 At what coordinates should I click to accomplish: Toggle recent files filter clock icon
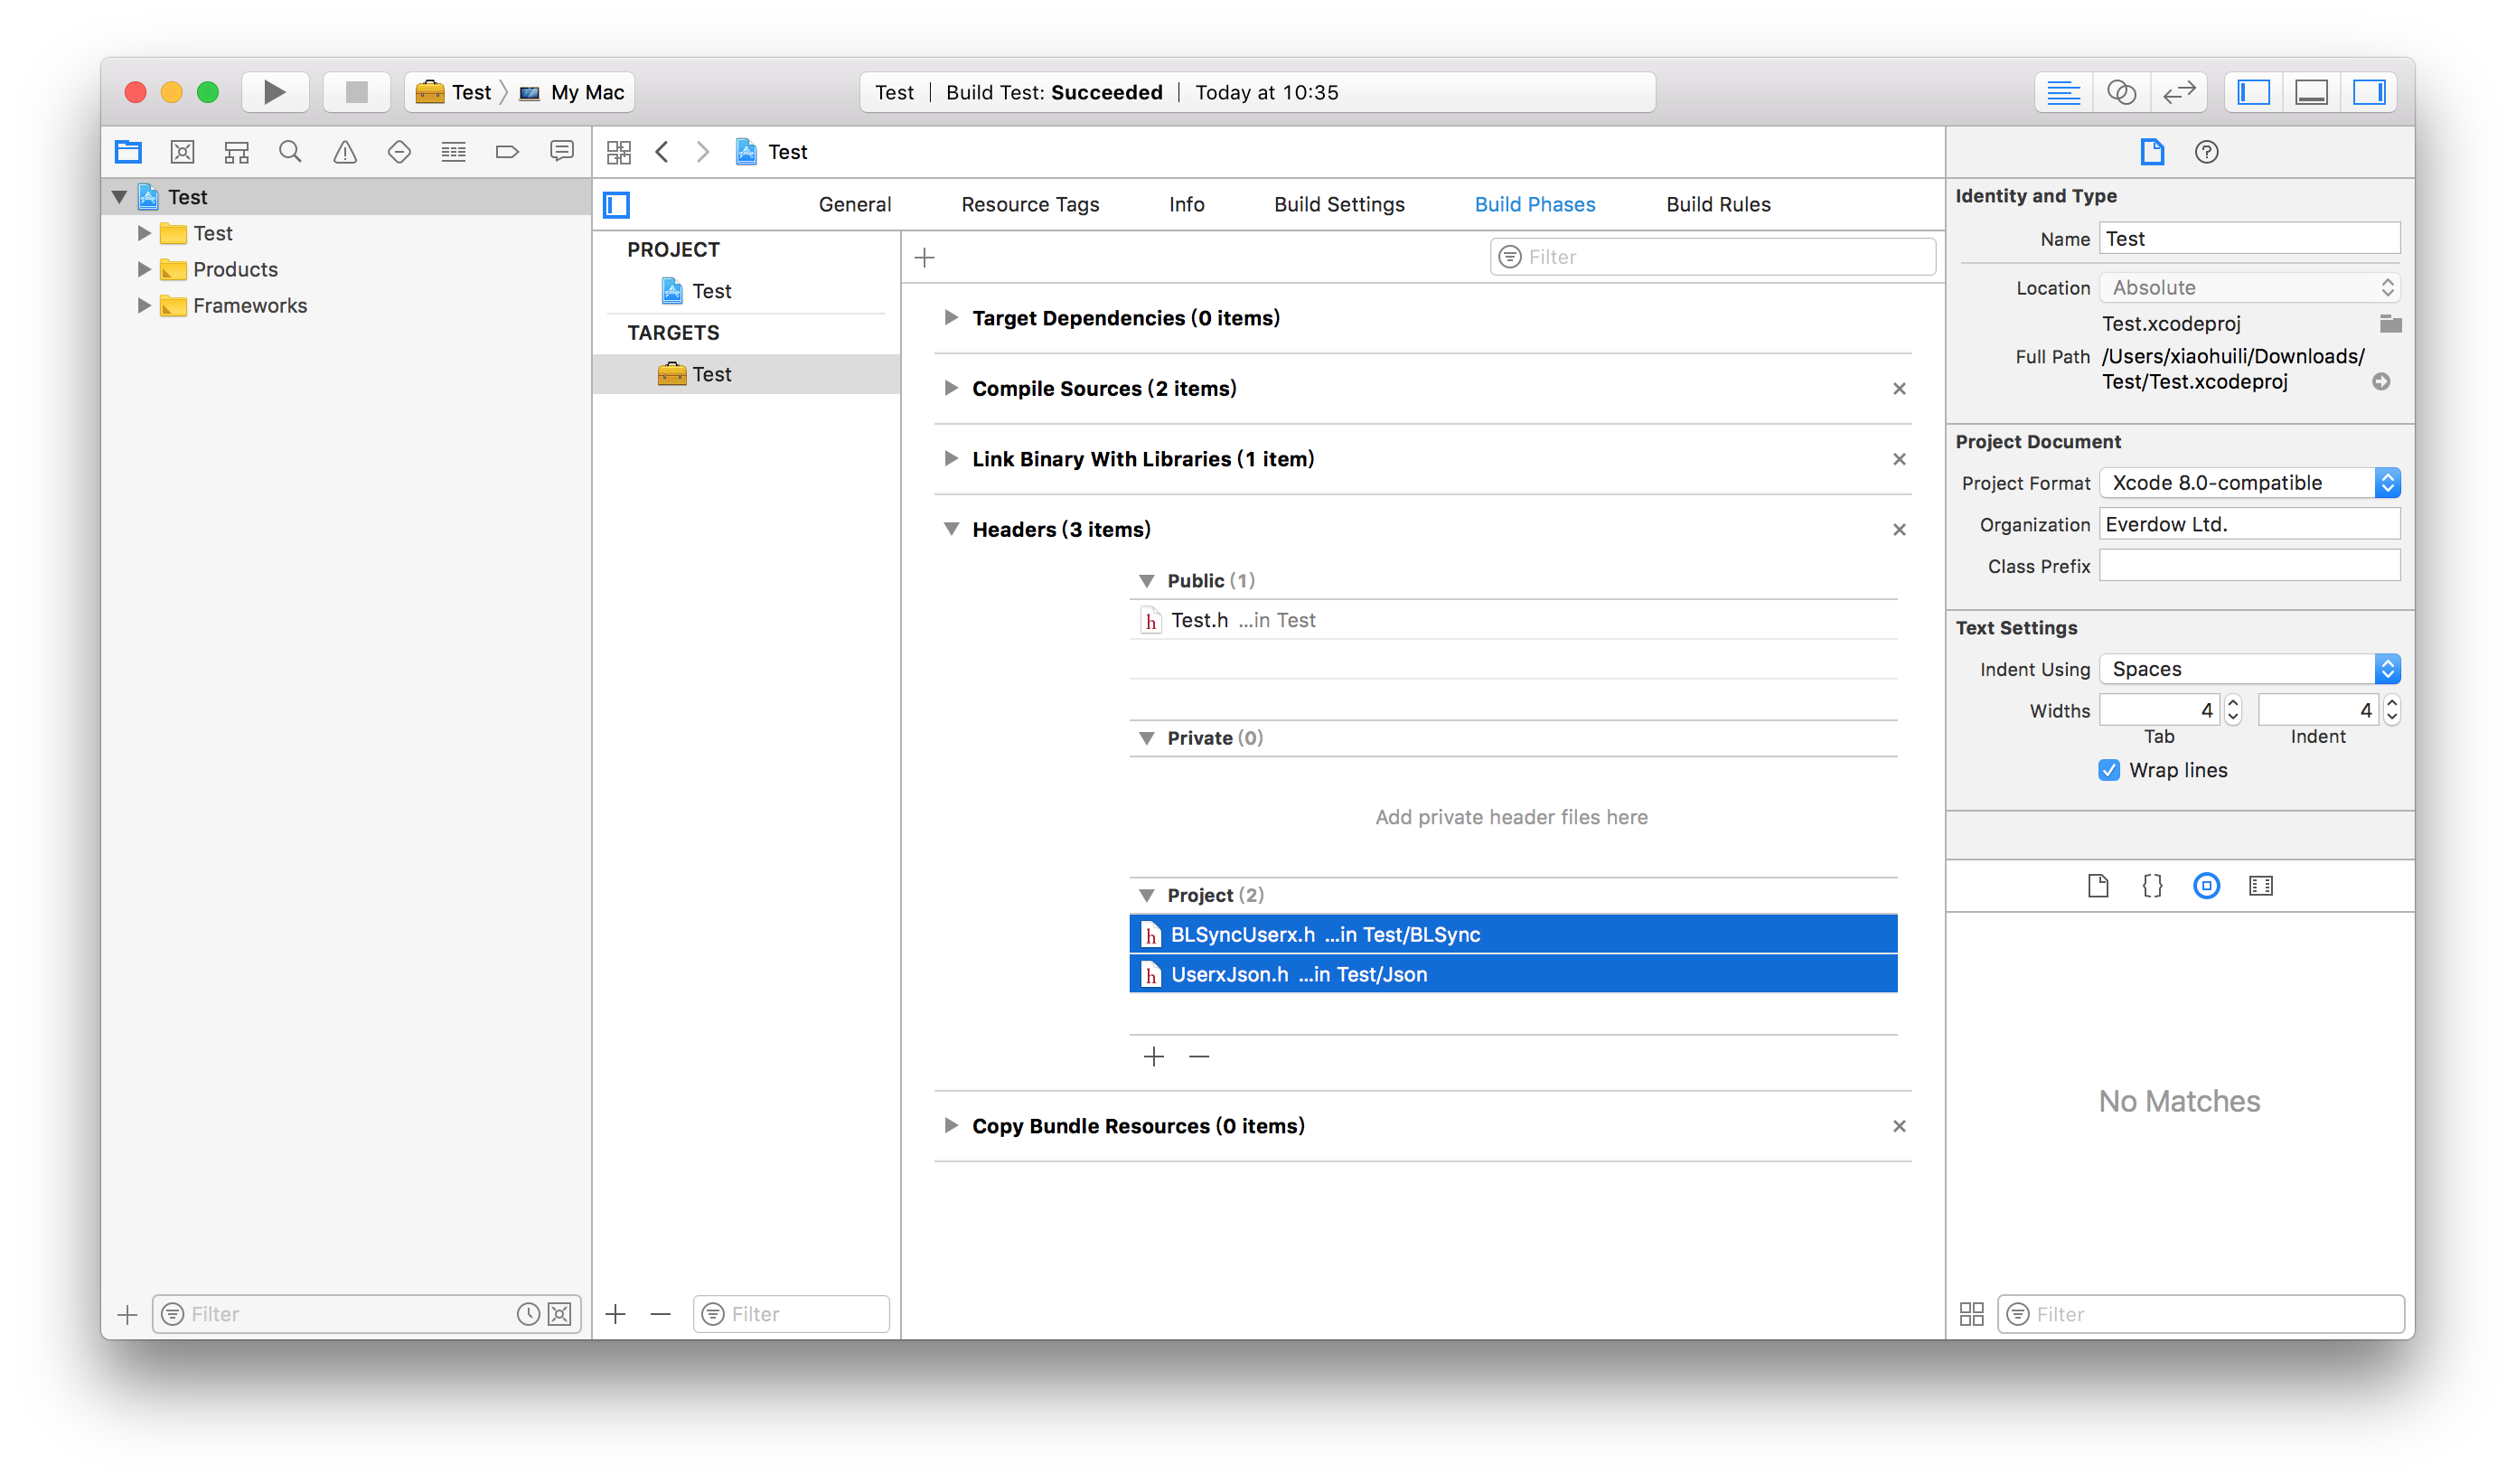pyautogui.click(x=528, y=1314)
